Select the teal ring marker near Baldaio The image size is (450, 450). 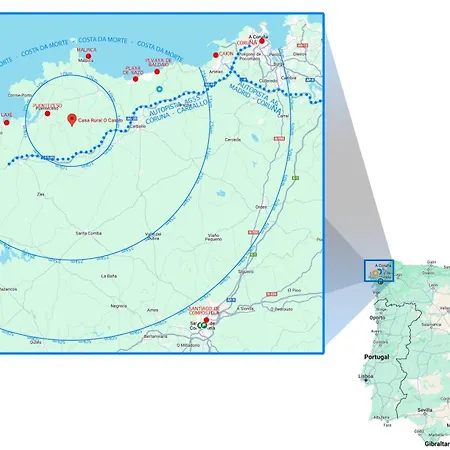159,89
